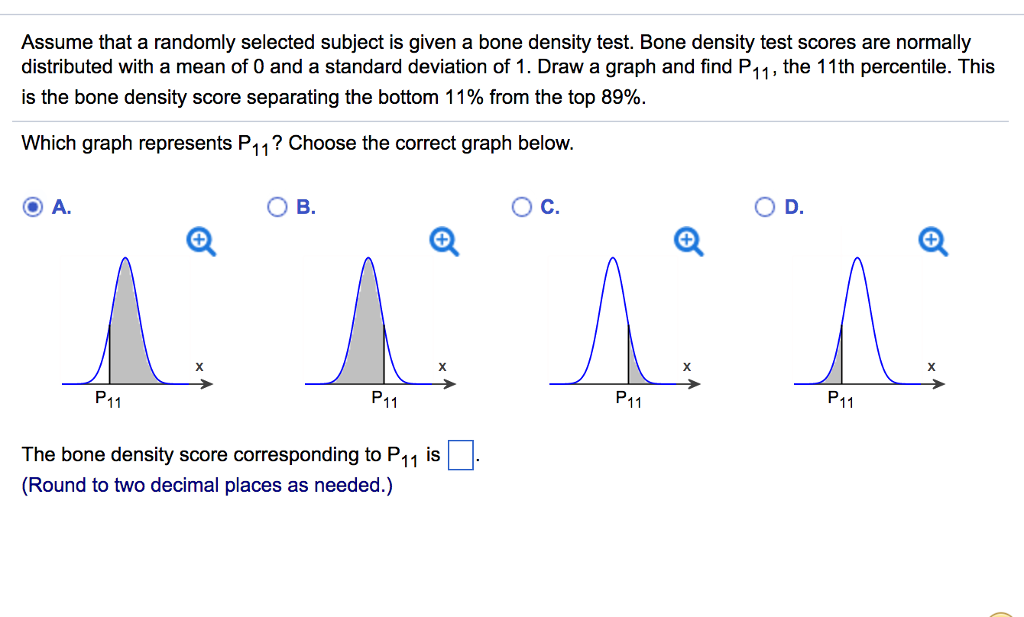Screen dimensions: 1024x617
Task: Click the normal curve thumbnail under choice A
Action: (x=125, y=320)
